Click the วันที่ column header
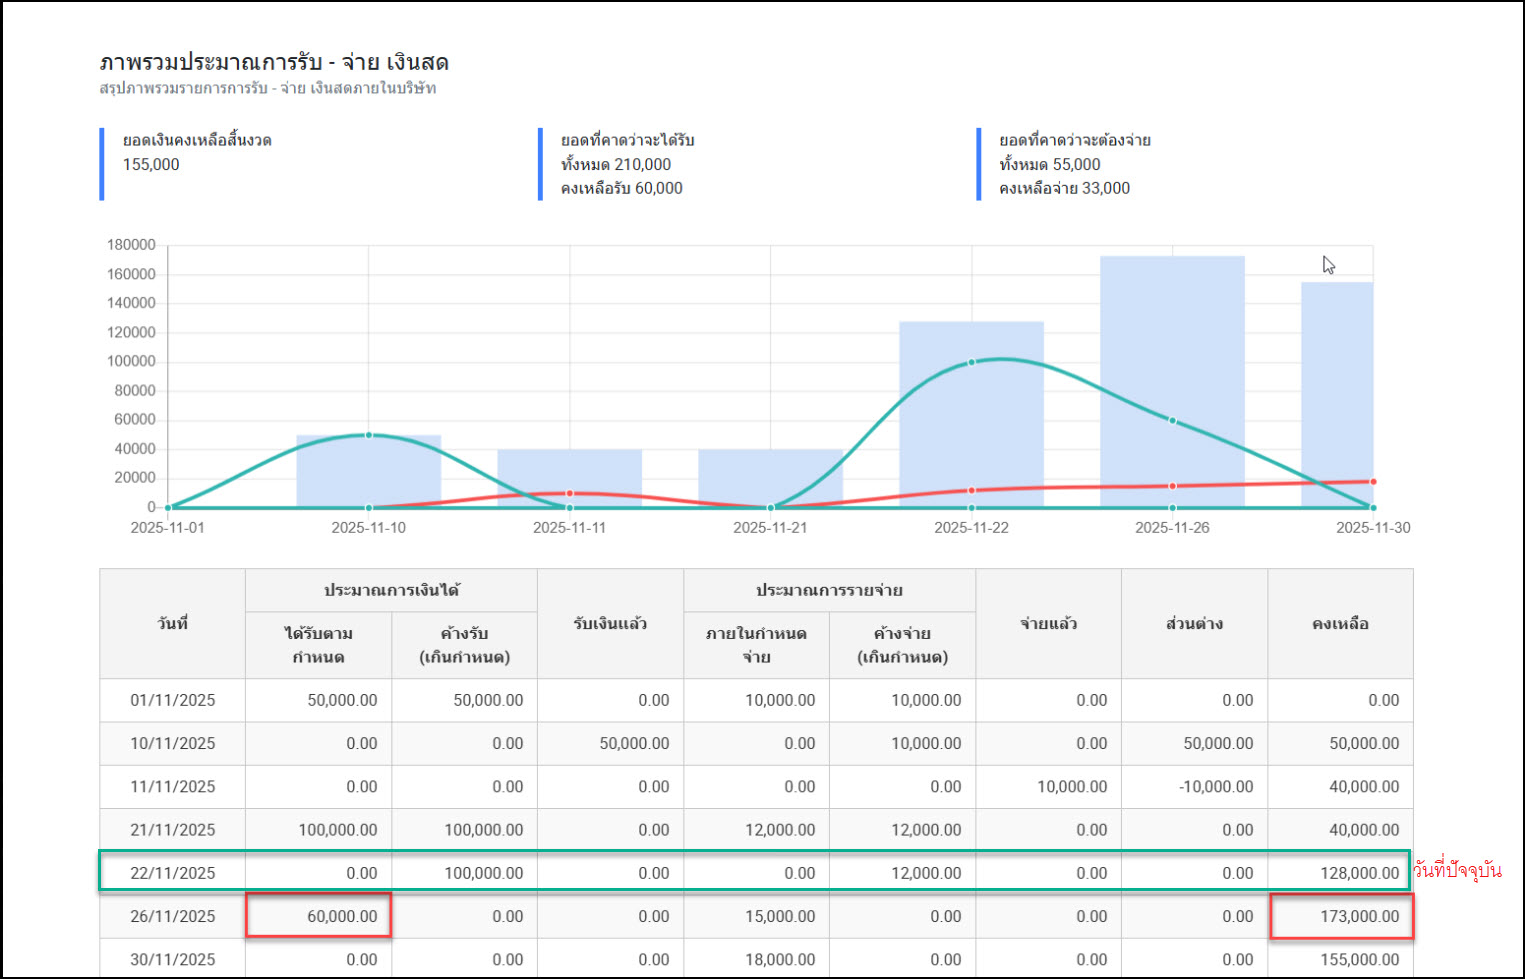 pyautogui.click(x=172, y=624)
